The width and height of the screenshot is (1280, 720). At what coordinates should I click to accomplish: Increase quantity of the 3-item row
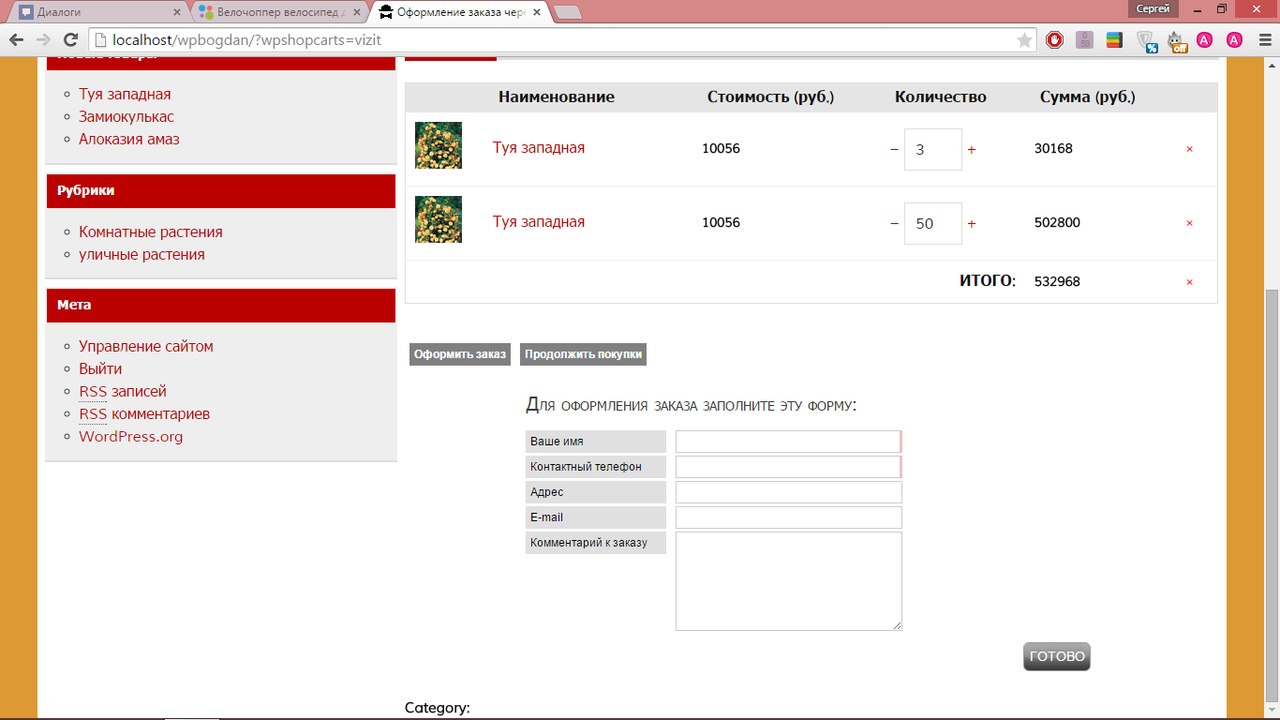point(971,149)
